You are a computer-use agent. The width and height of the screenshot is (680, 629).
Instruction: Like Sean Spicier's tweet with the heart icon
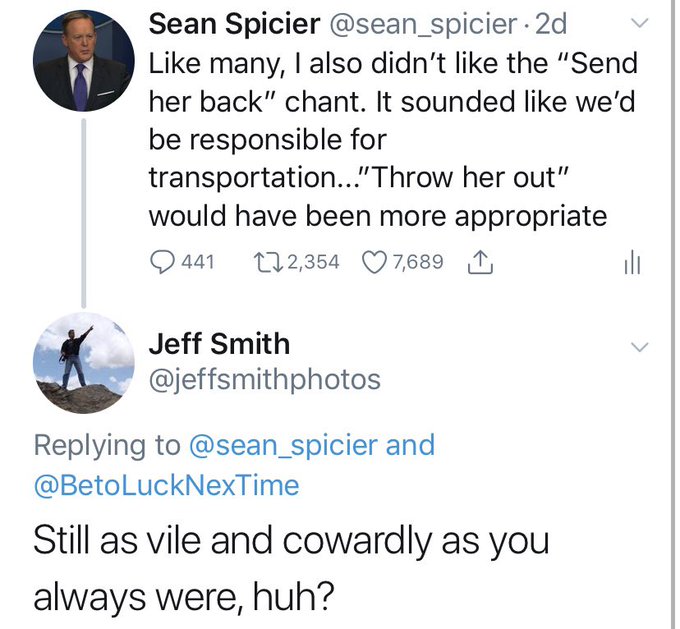(374, 262)
